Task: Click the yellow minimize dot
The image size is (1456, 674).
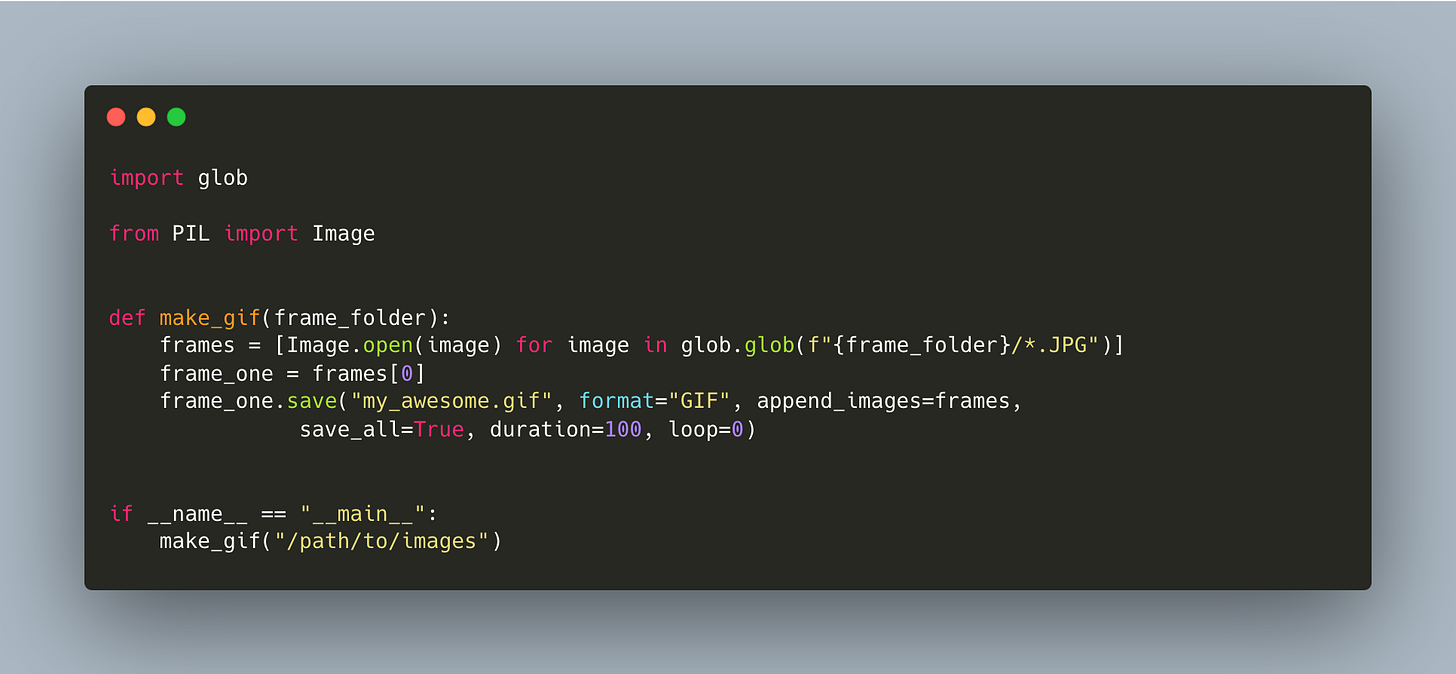Action: (146, 117)
